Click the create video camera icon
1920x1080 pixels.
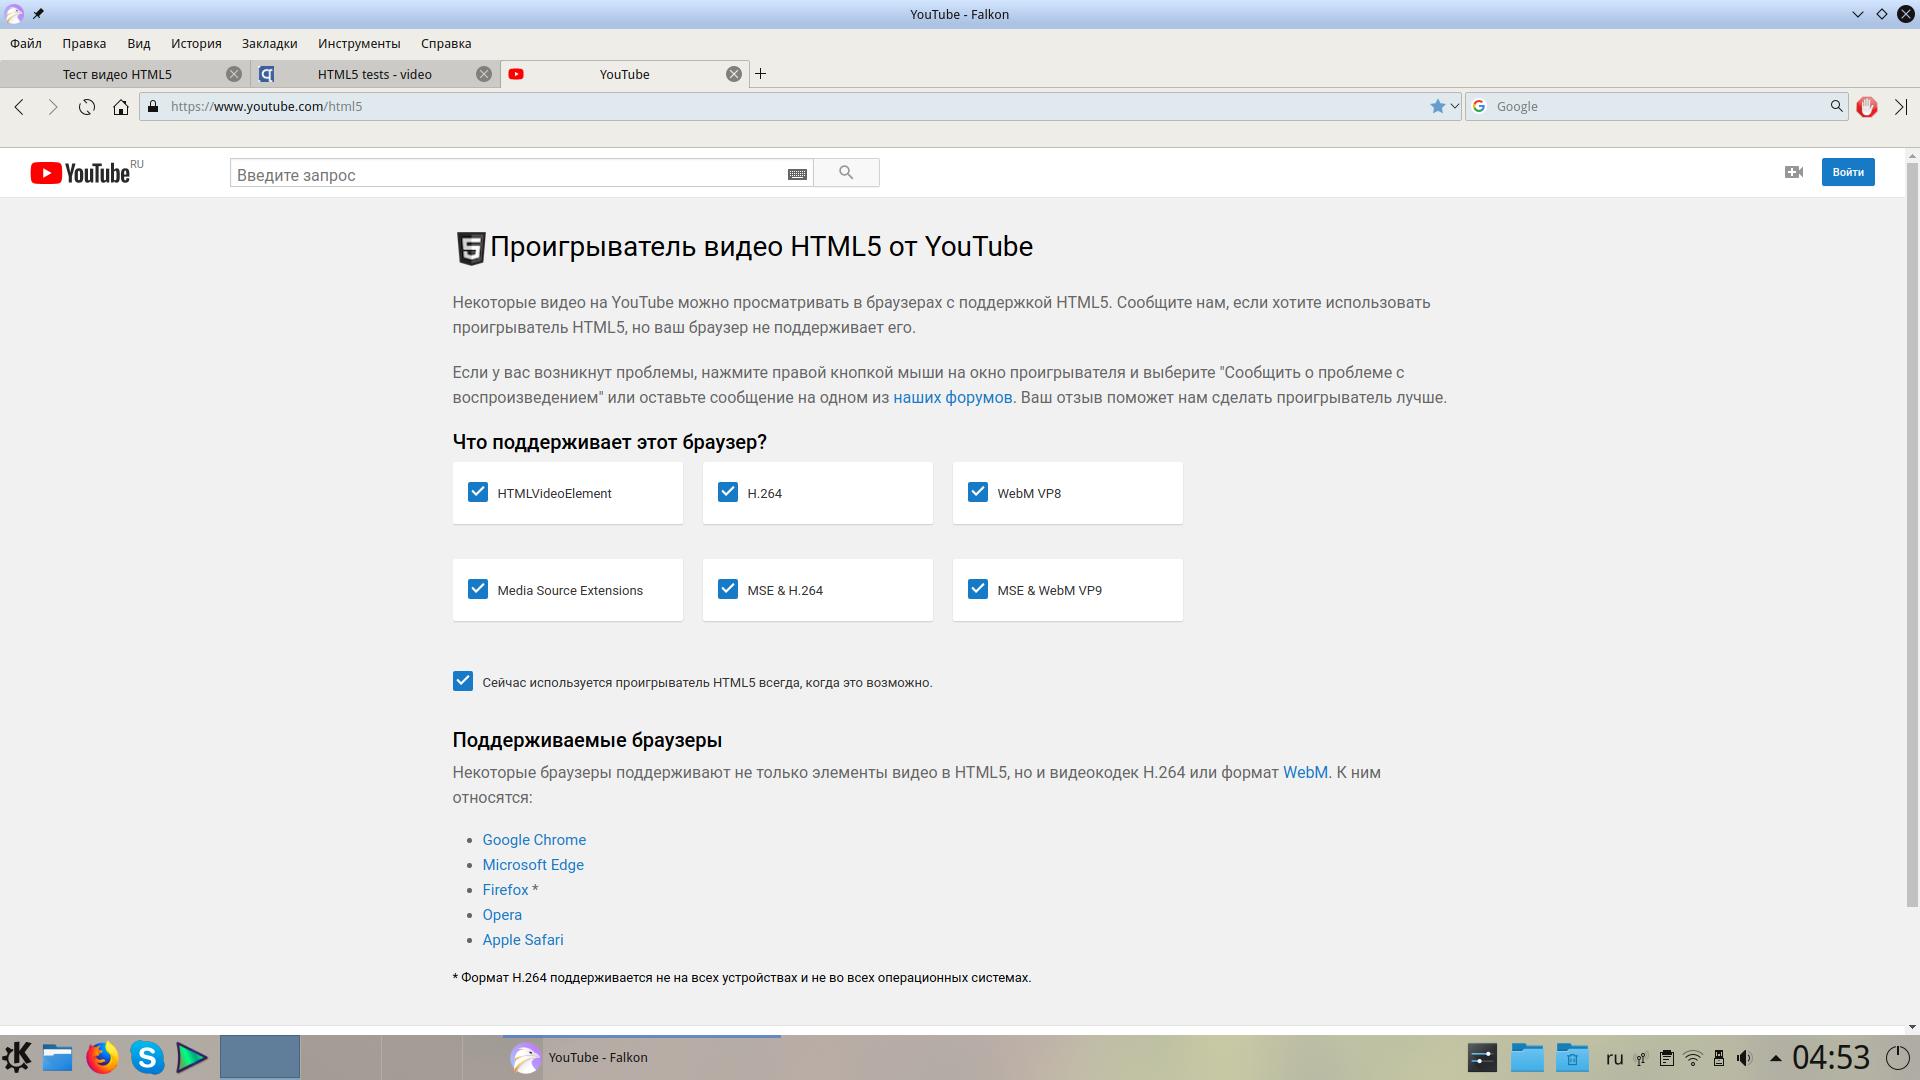[x=1793, y=172]
